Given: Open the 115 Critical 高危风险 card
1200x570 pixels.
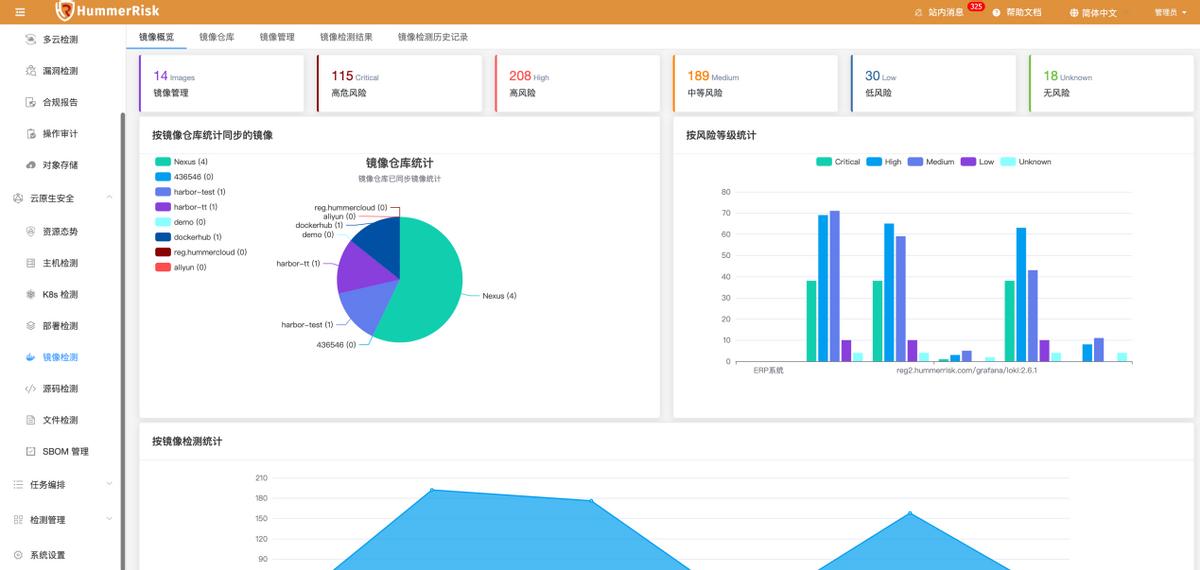Looking at the screenshot, I should click(x=399, y=83).
